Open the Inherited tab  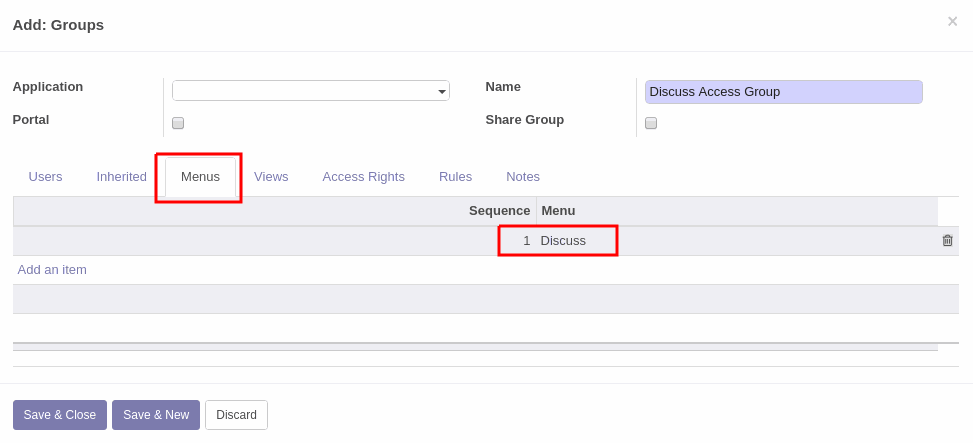(122, 177)
